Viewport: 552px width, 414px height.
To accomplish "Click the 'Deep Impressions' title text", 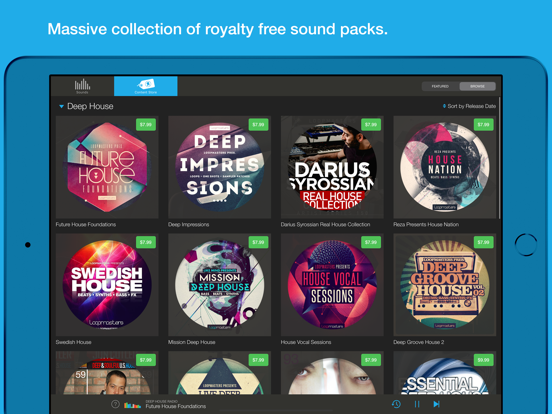I will pyautogui.click(x=189, y=225).
